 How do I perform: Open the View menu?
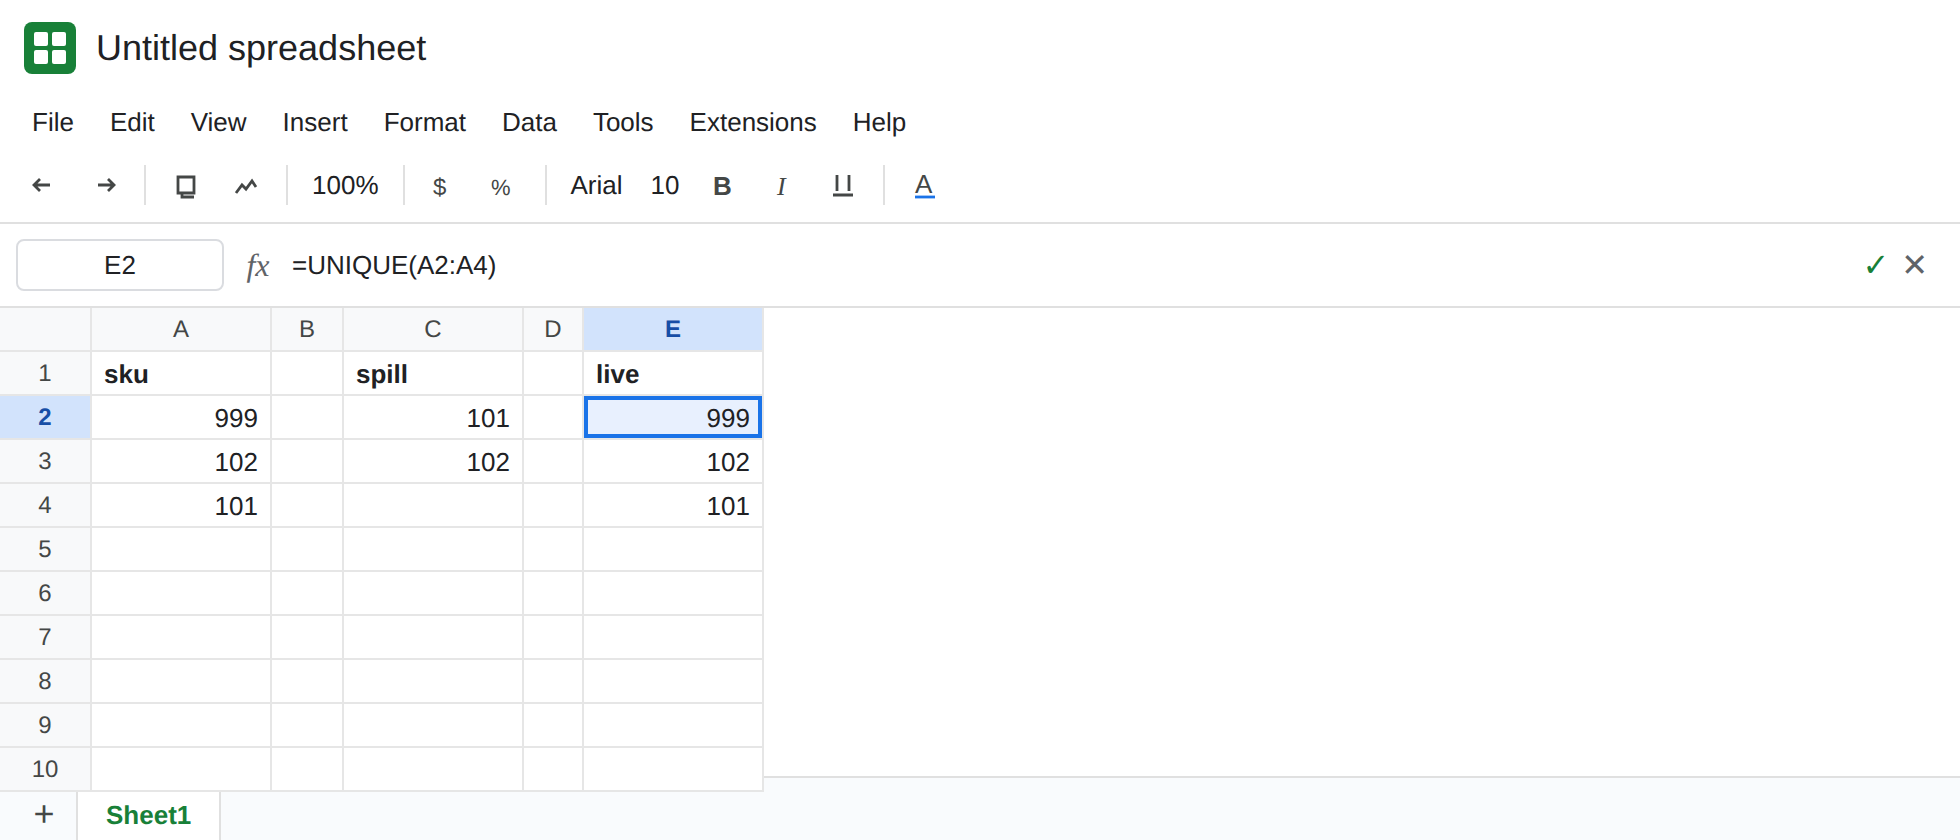[218, 122]
